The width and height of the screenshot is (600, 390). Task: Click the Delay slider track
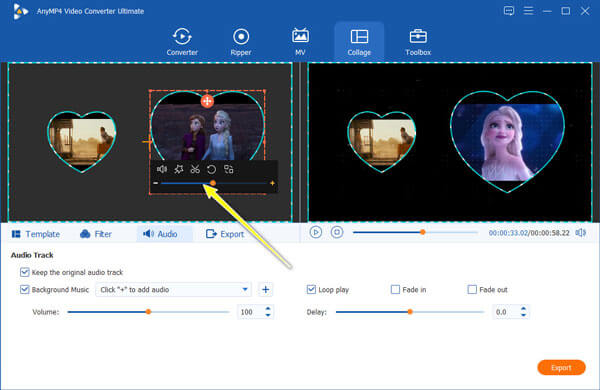(409, 312)
